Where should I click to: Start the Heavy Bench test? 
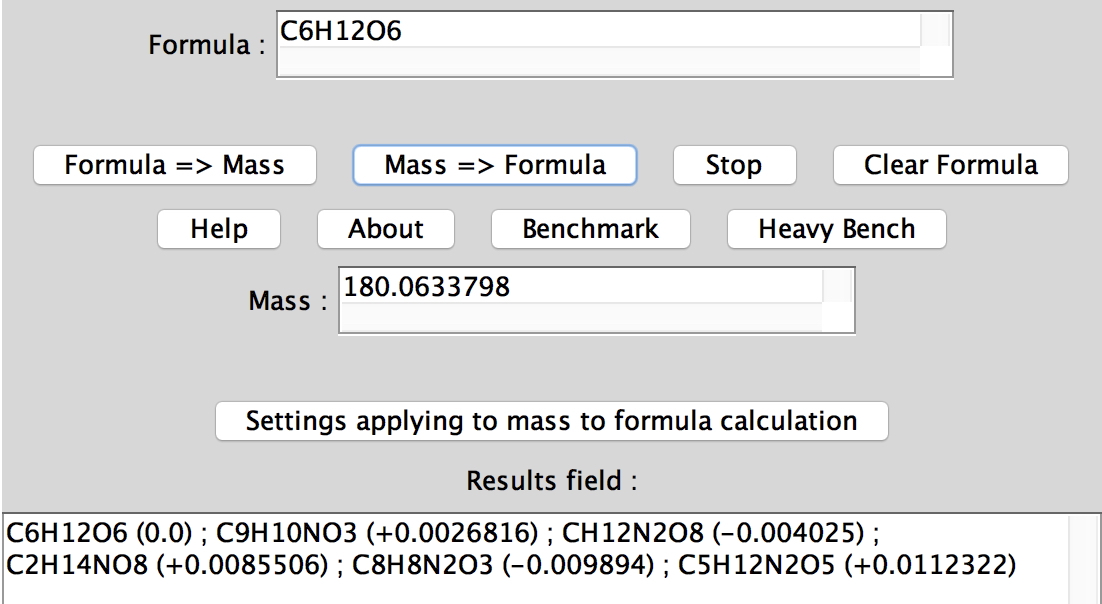pyautogui.click(x=836, y=229)
